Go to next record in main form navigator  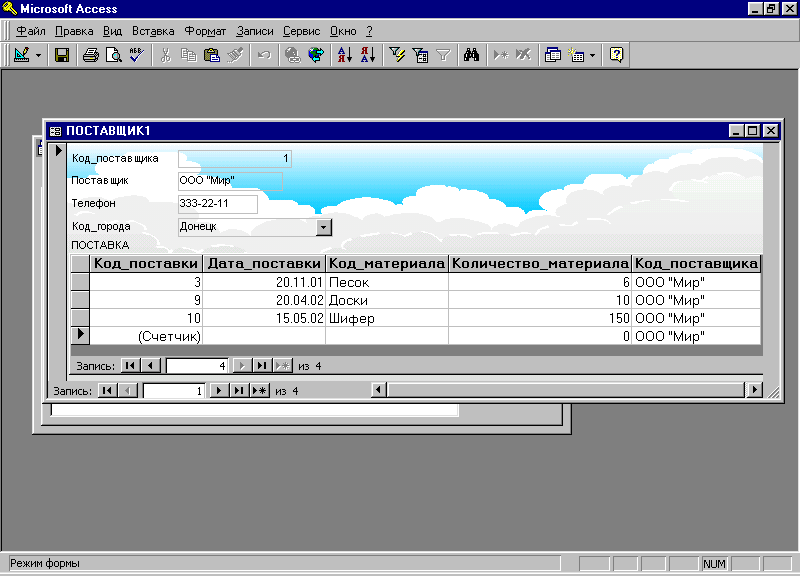(219, 391)
